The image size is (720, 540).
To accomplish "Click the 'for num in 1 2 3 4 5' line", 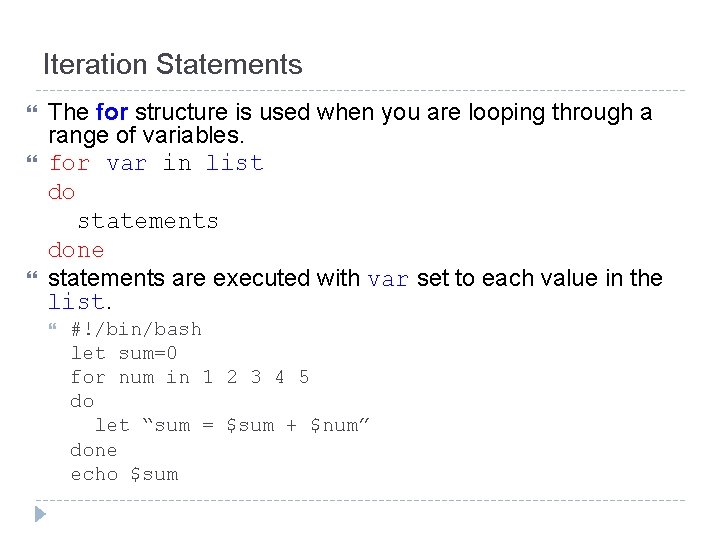I will click(x=190, y=377).
